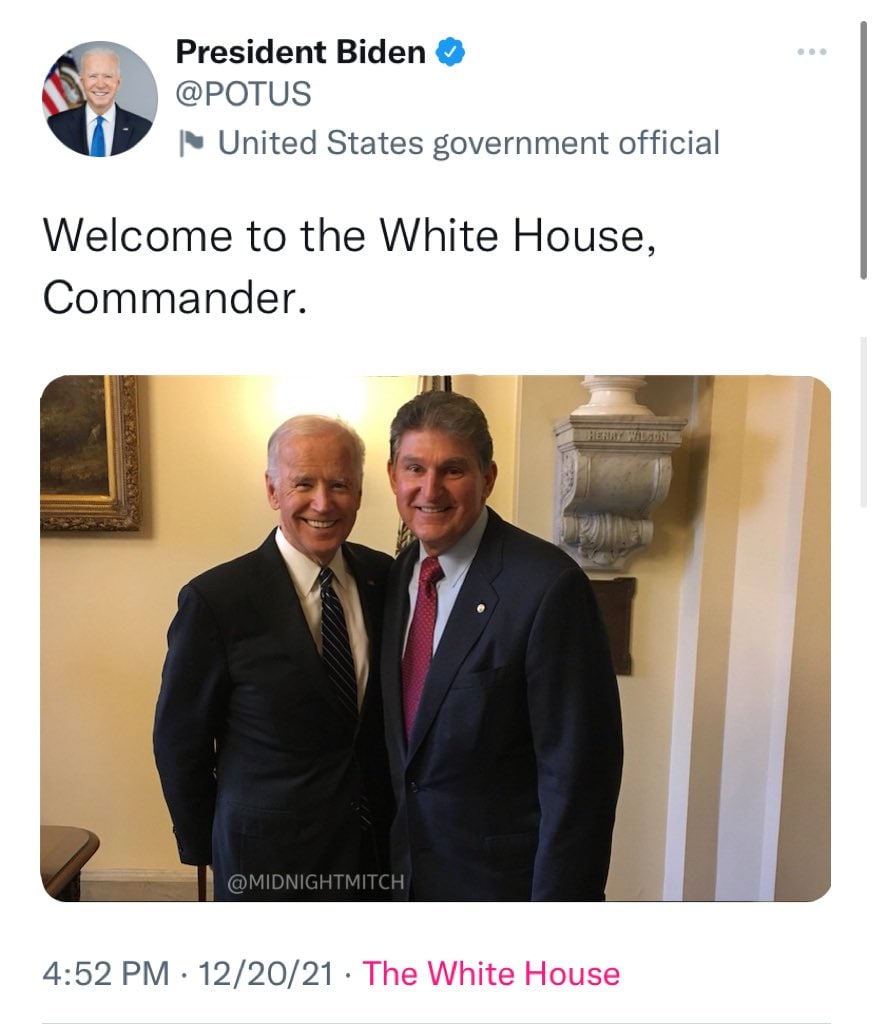Click the United States government official label
Image resolution: width=874 pixels, height=1024 pixels.
tap(468, 143)
